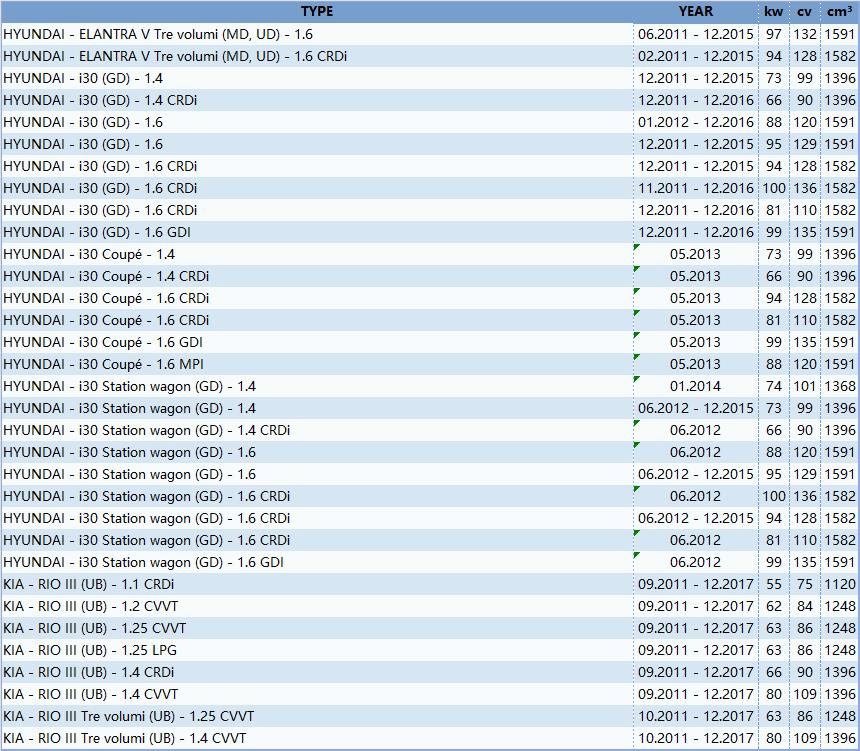Select i30 Station wagon 1.6 GDI type cell

143,562
